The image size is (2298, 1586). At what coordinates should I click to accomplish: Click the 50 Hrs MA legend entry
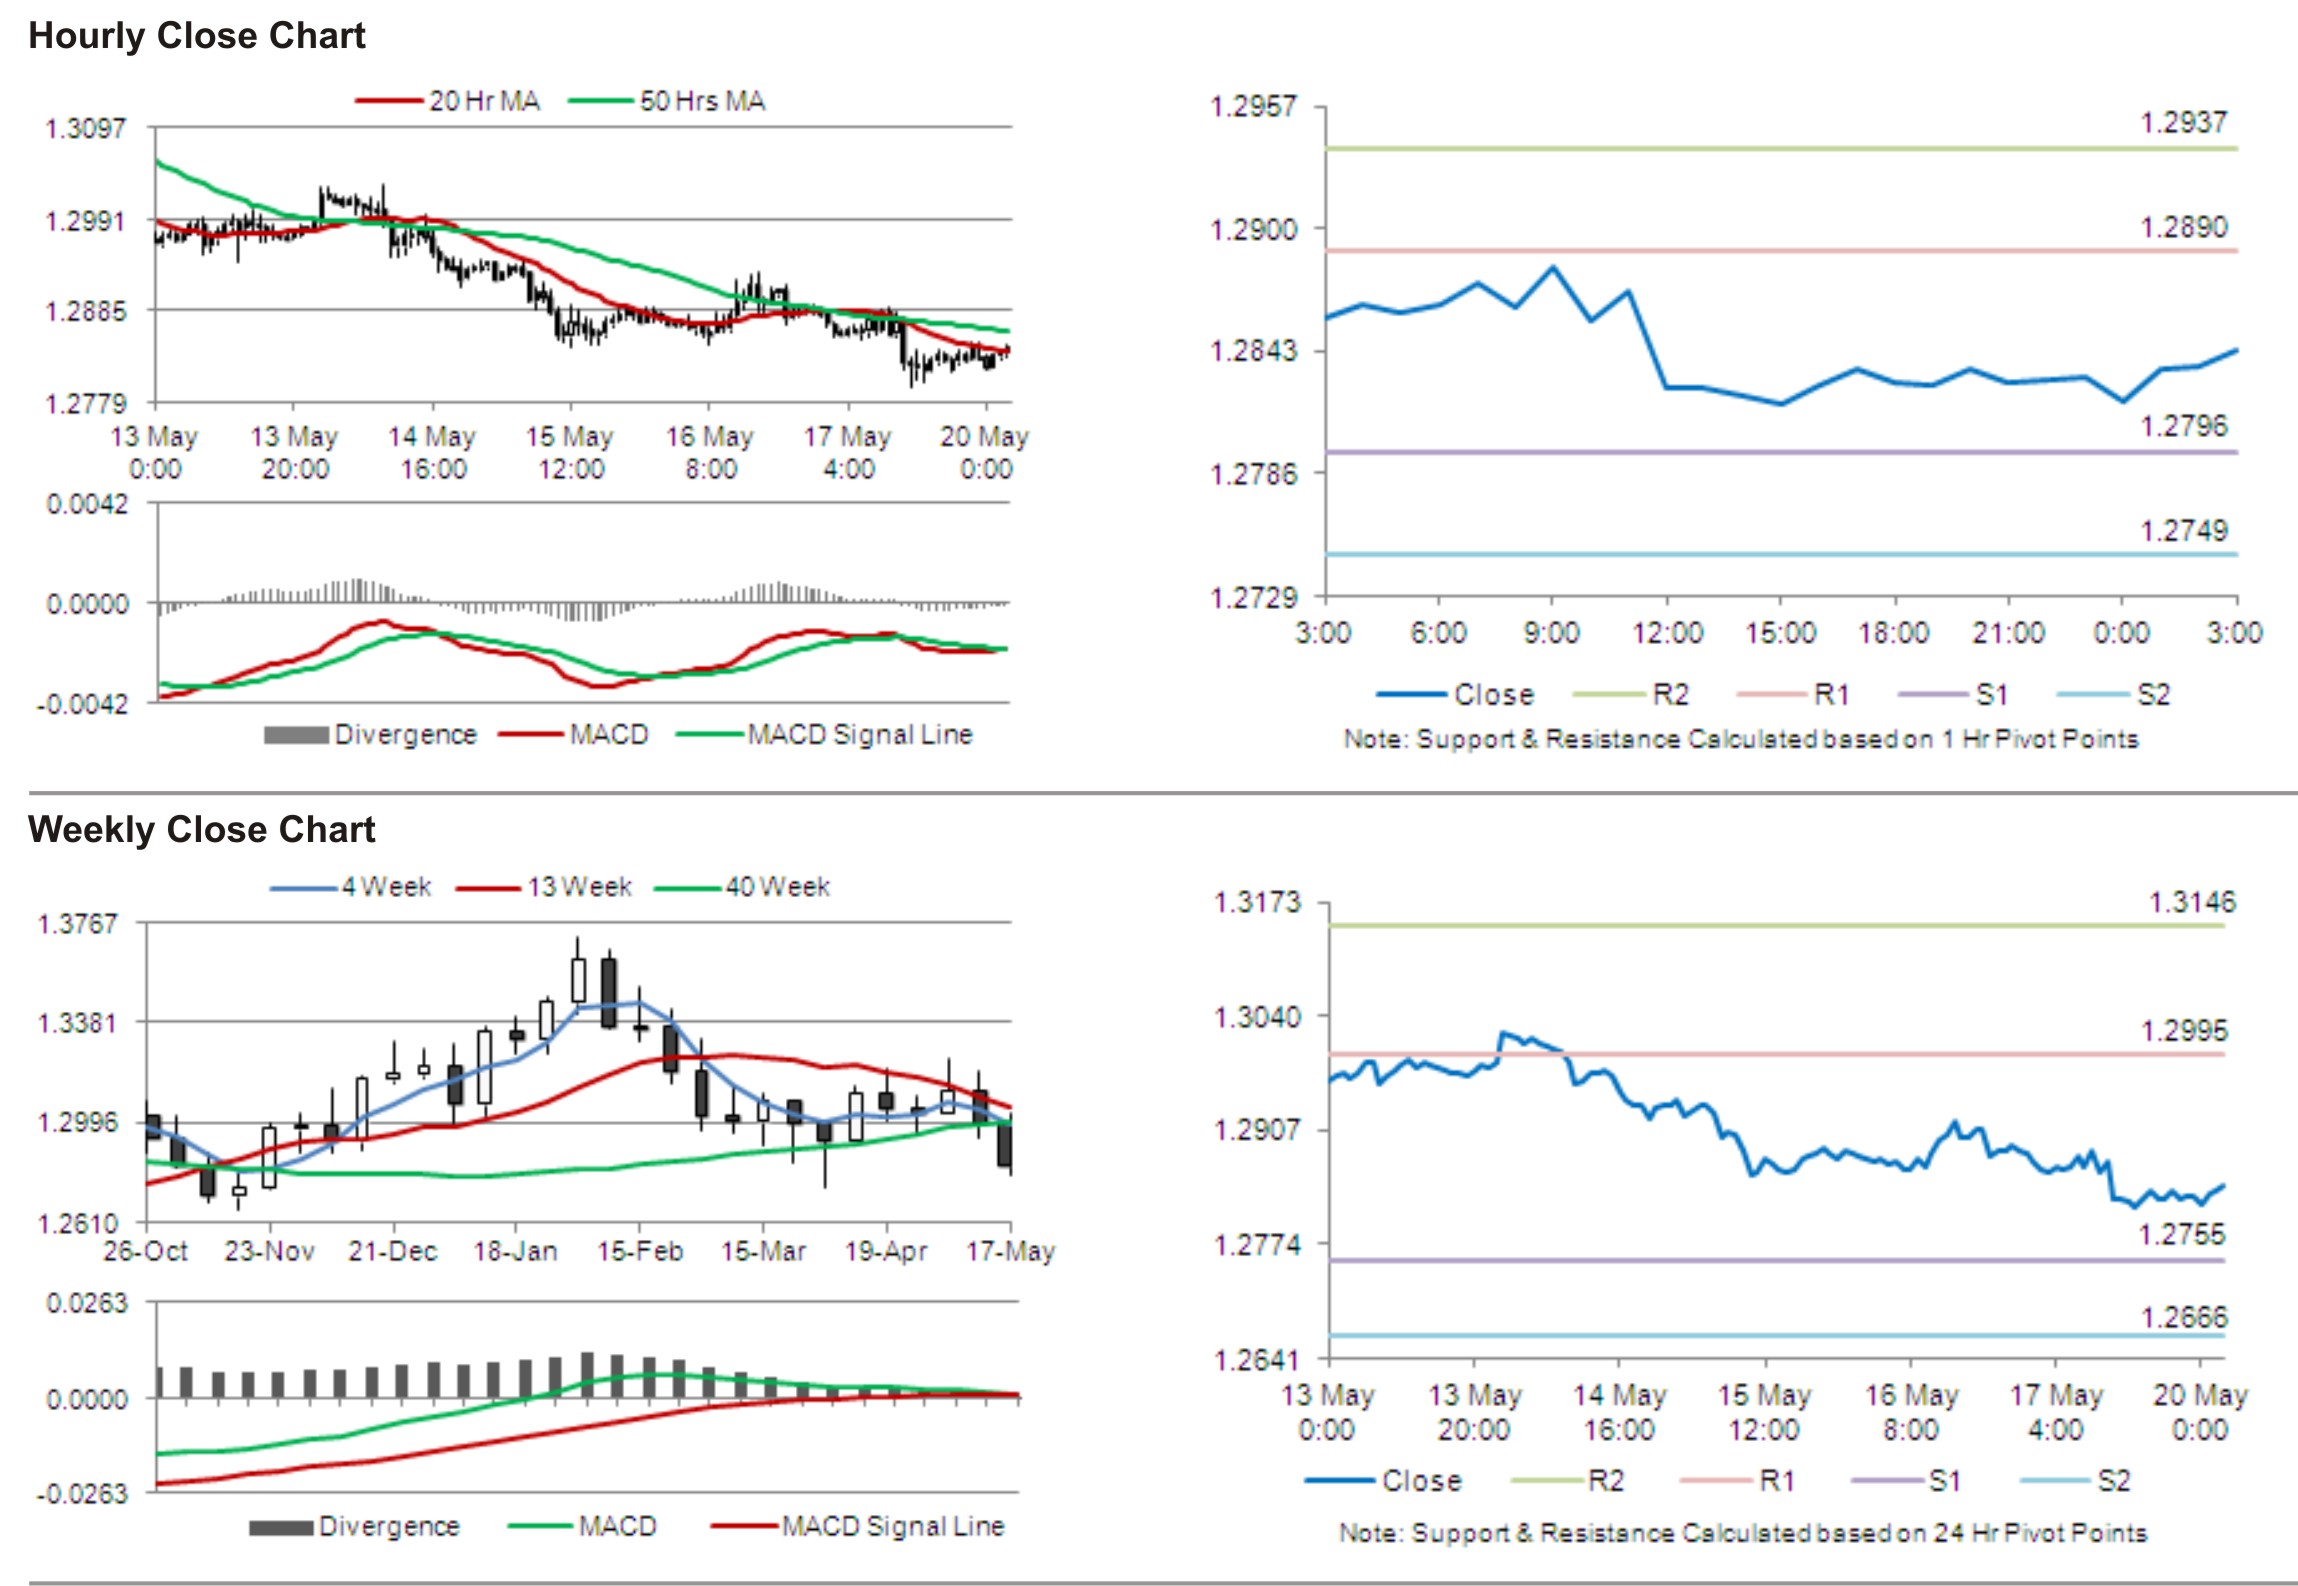tap(667, 101)
